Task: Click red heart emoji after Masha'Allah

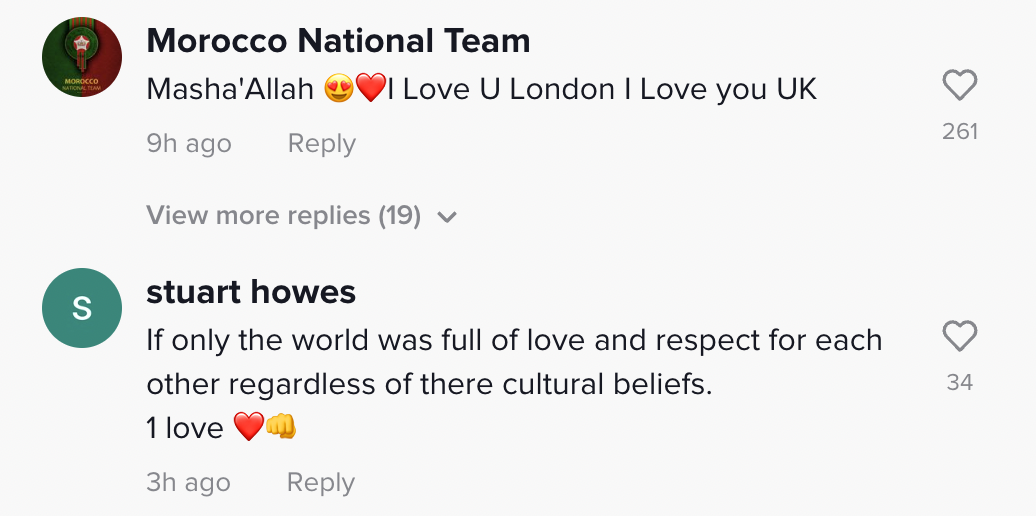Action: (371, 90)
